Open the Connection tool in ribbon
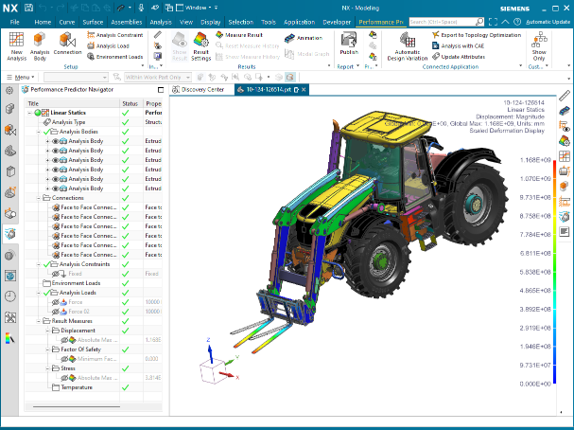The width and height of the screenshot is (574, 430). pos(67,43)
